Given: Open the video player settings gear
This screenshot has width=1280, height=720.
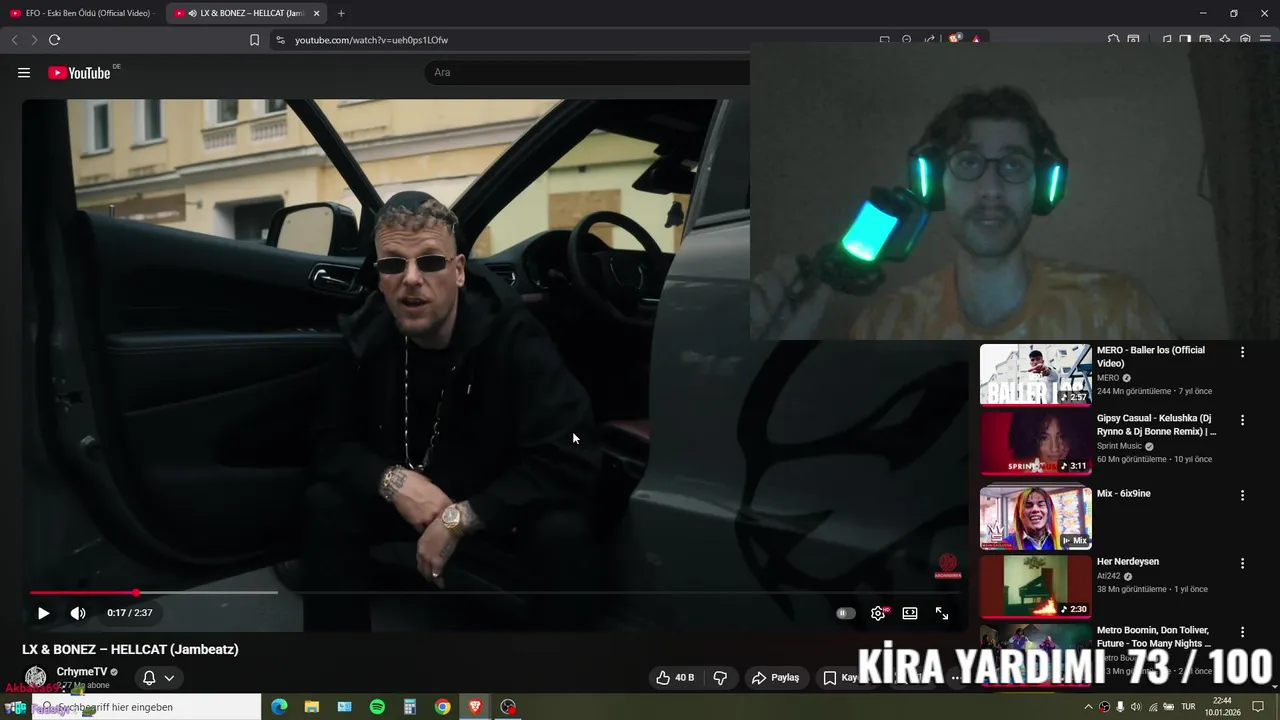Looking at the screenshot, I should (x=878, y=613).
